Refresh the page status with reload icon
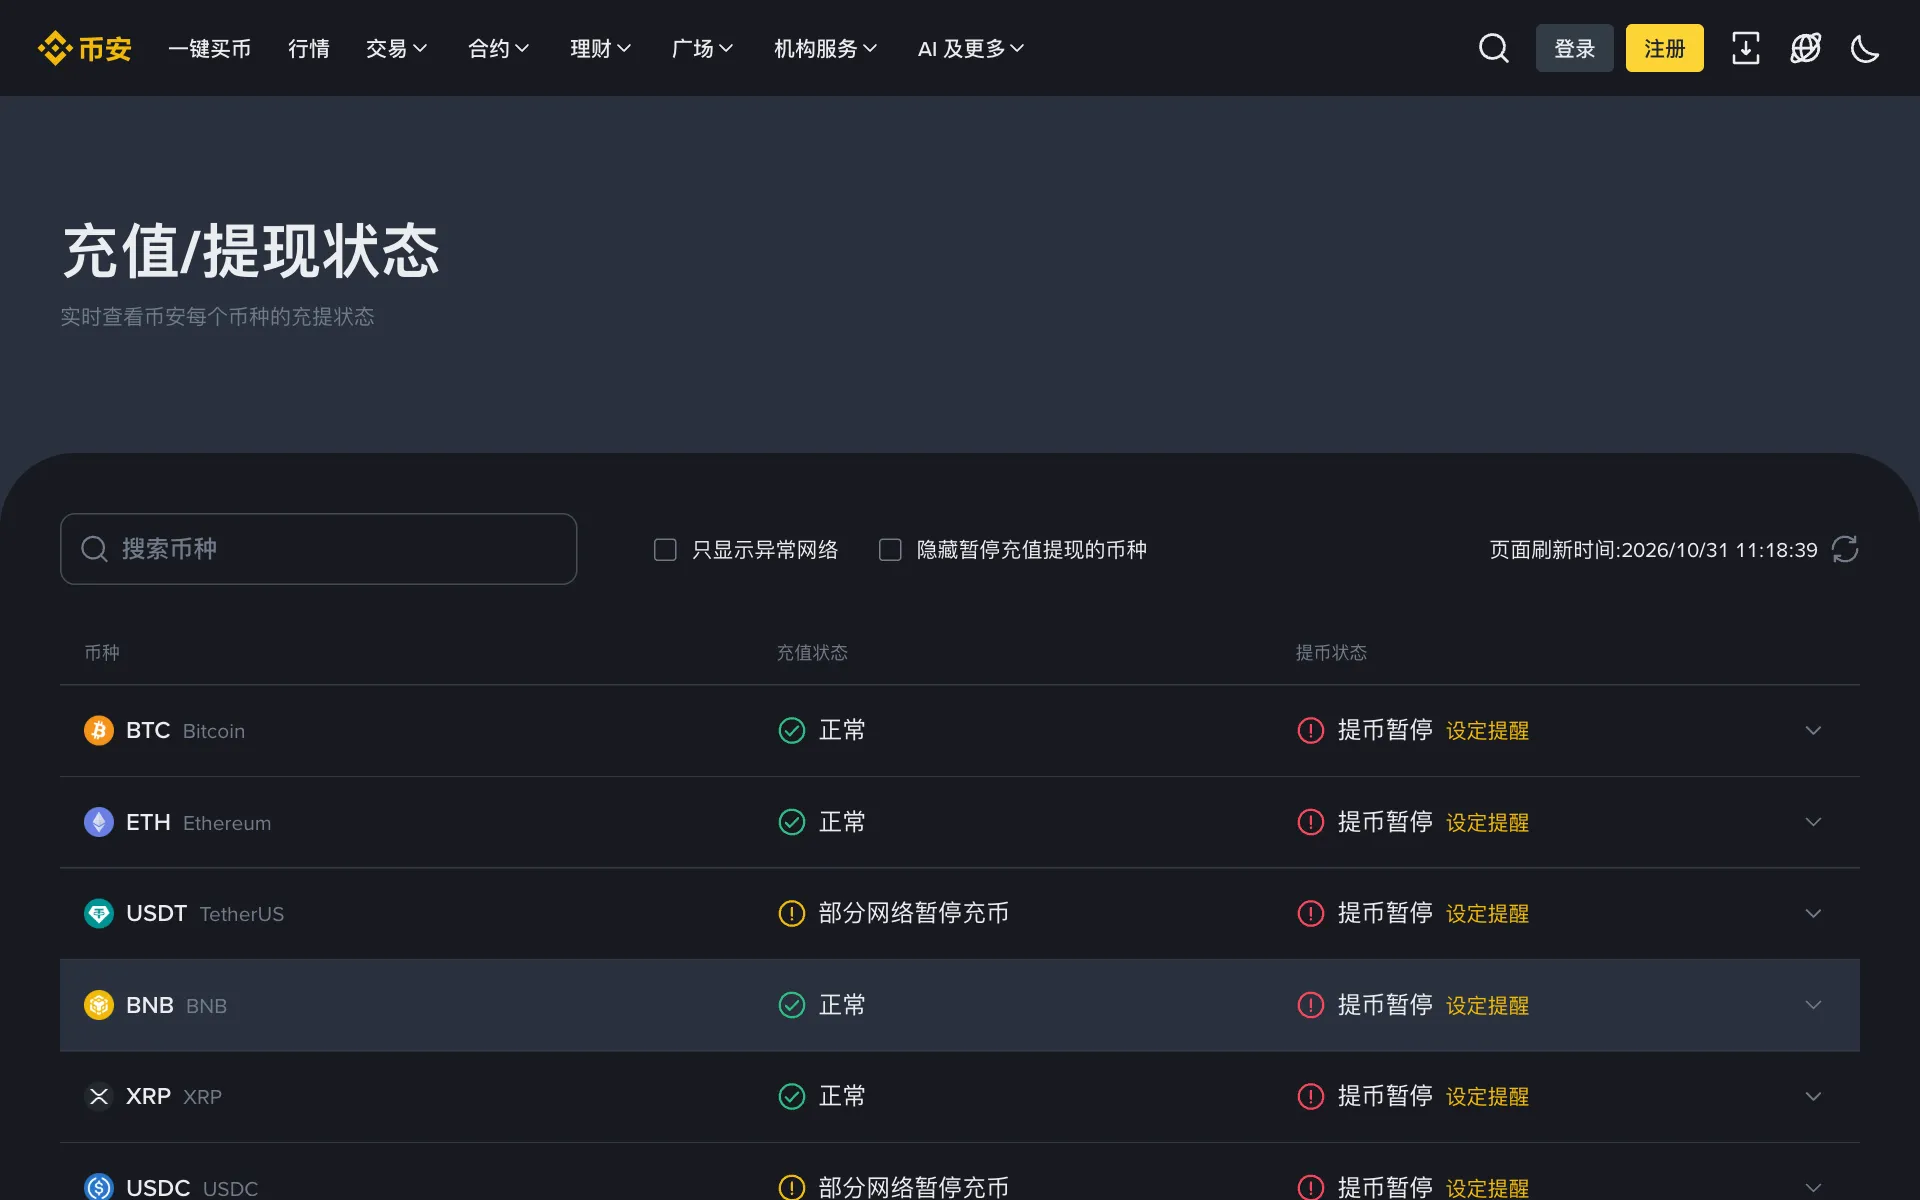This screenshot has height=1200, width=1920. coord(1845,549)
